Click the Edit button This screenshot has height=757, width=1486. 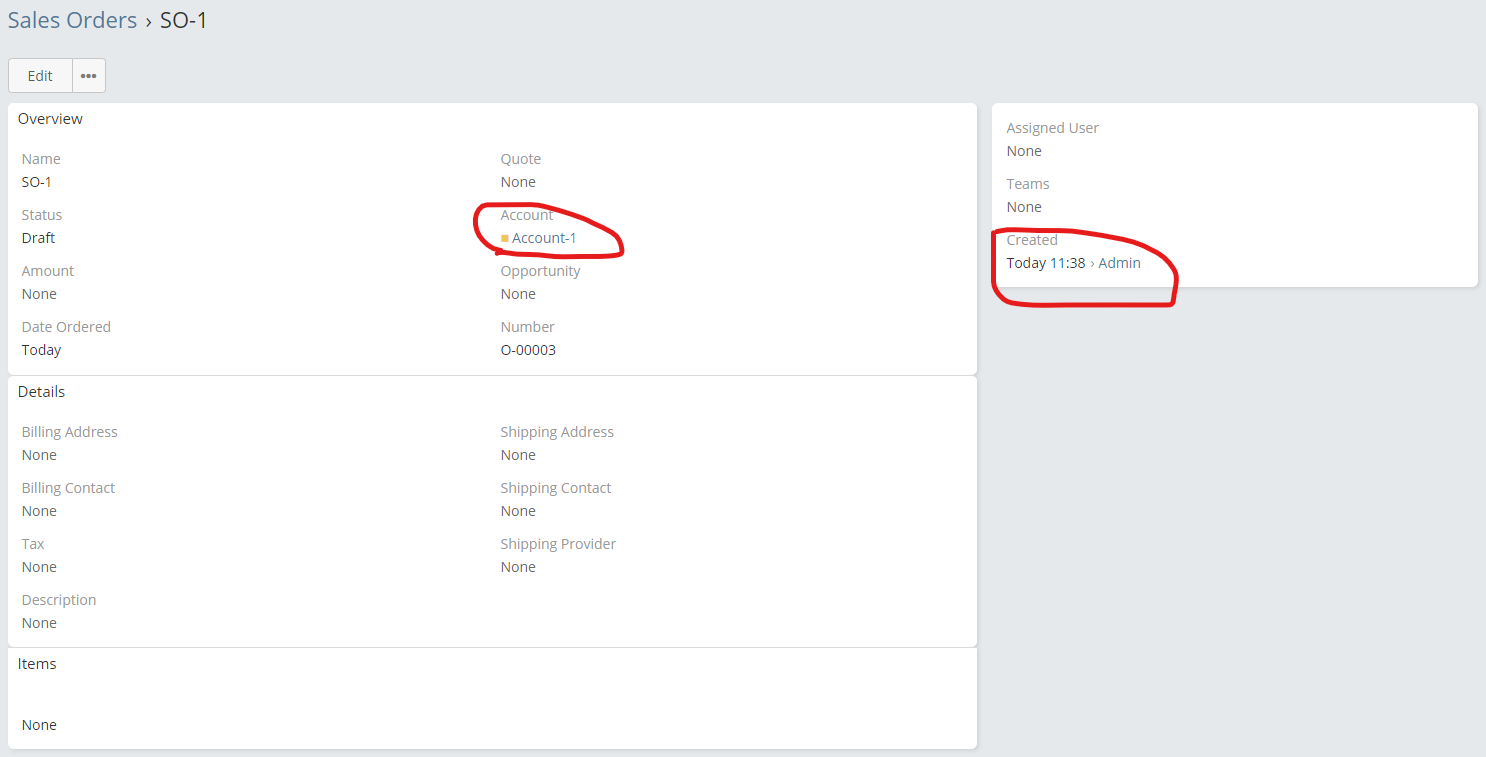(40, 76)
